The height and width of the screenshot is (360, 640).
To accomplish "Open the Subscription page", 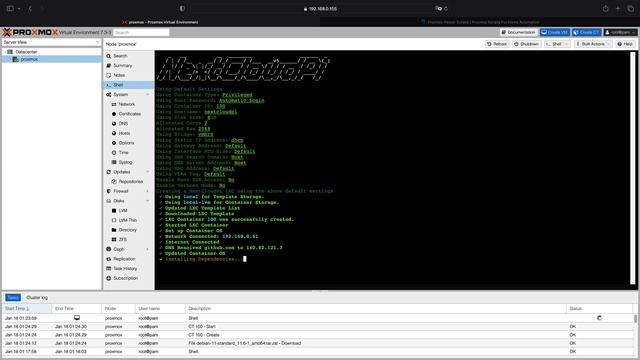I will (125, 278).
